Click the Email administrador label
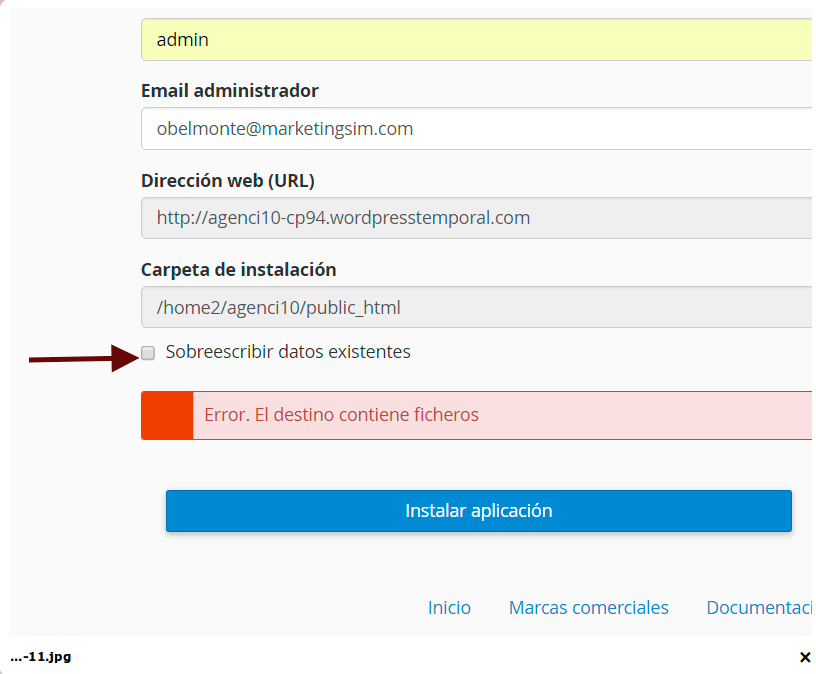 230,91
